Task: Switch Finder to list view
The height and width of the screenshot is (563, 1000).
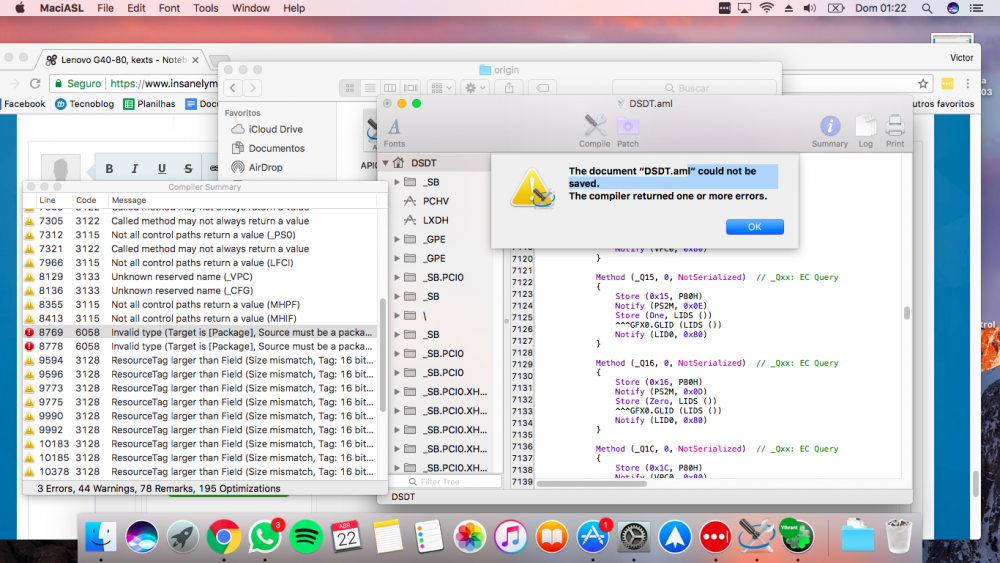Action: tap(370, 88)
